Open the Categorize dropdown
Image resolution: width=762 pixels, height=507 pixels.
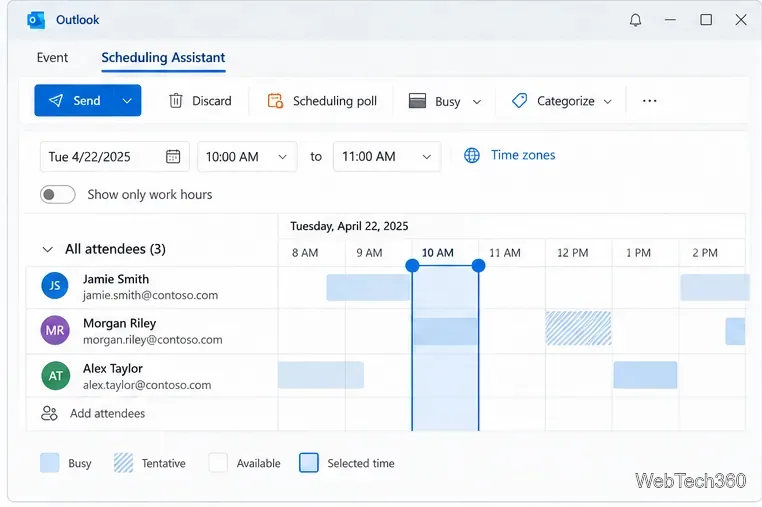562,101
